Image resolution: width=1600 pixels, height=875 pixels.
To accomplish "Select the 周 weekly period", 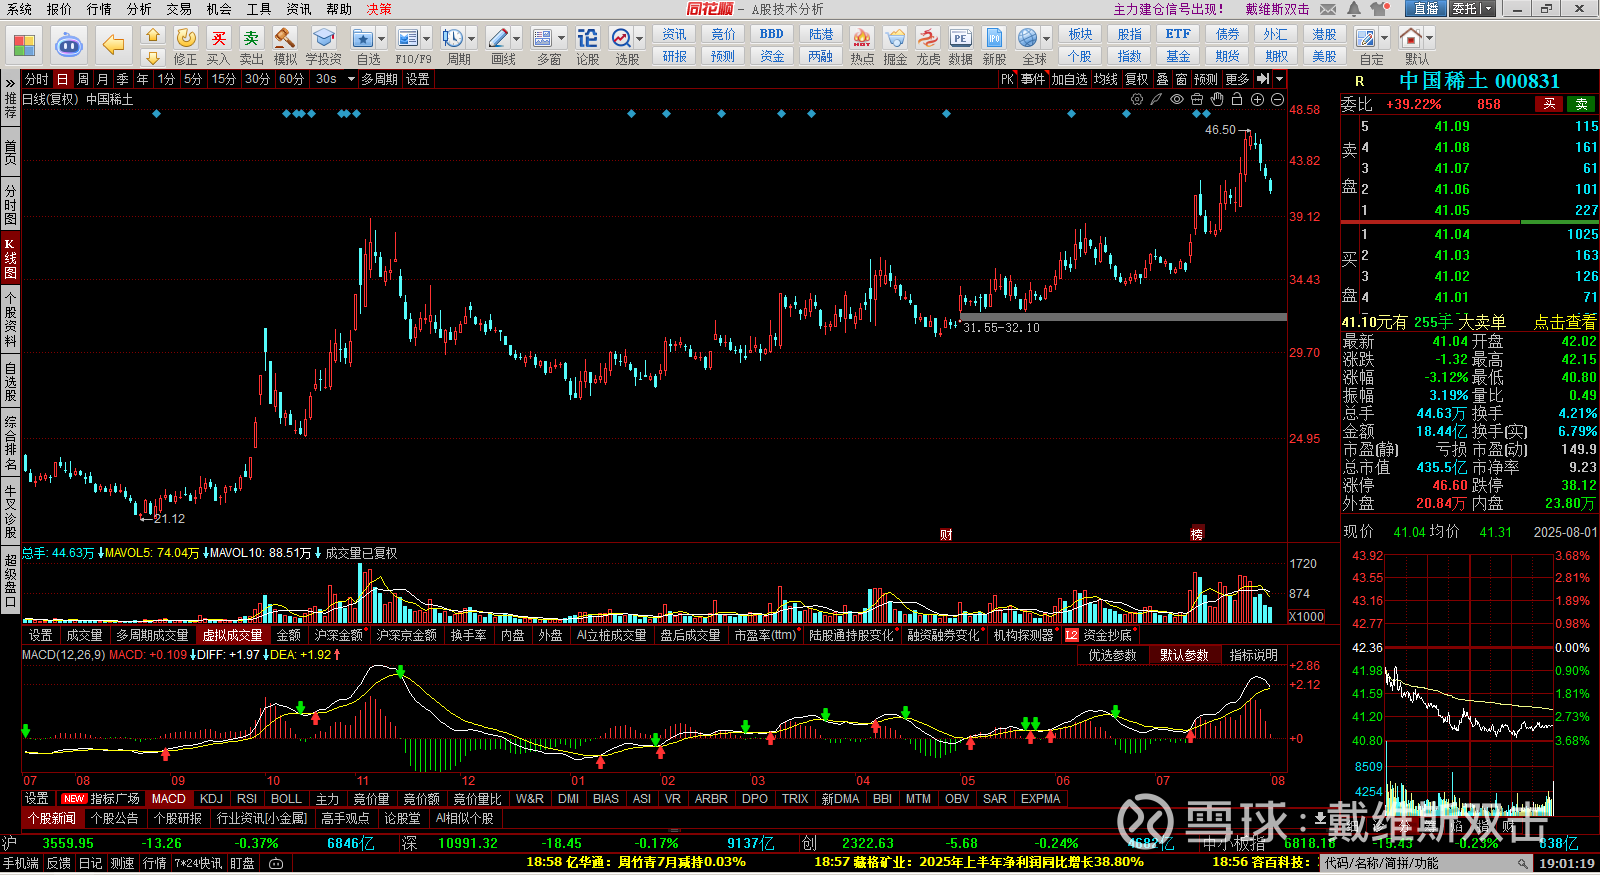I will (83, 79).
